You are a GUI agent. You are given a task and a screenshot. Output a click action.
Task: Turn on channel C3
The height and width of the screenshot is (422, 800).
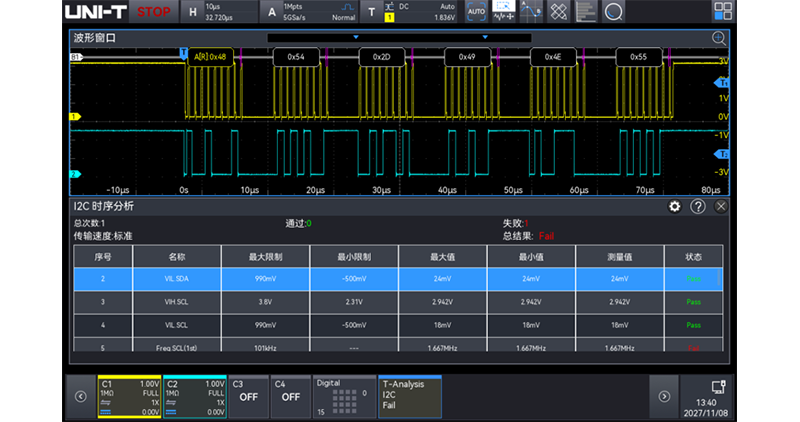248,397
